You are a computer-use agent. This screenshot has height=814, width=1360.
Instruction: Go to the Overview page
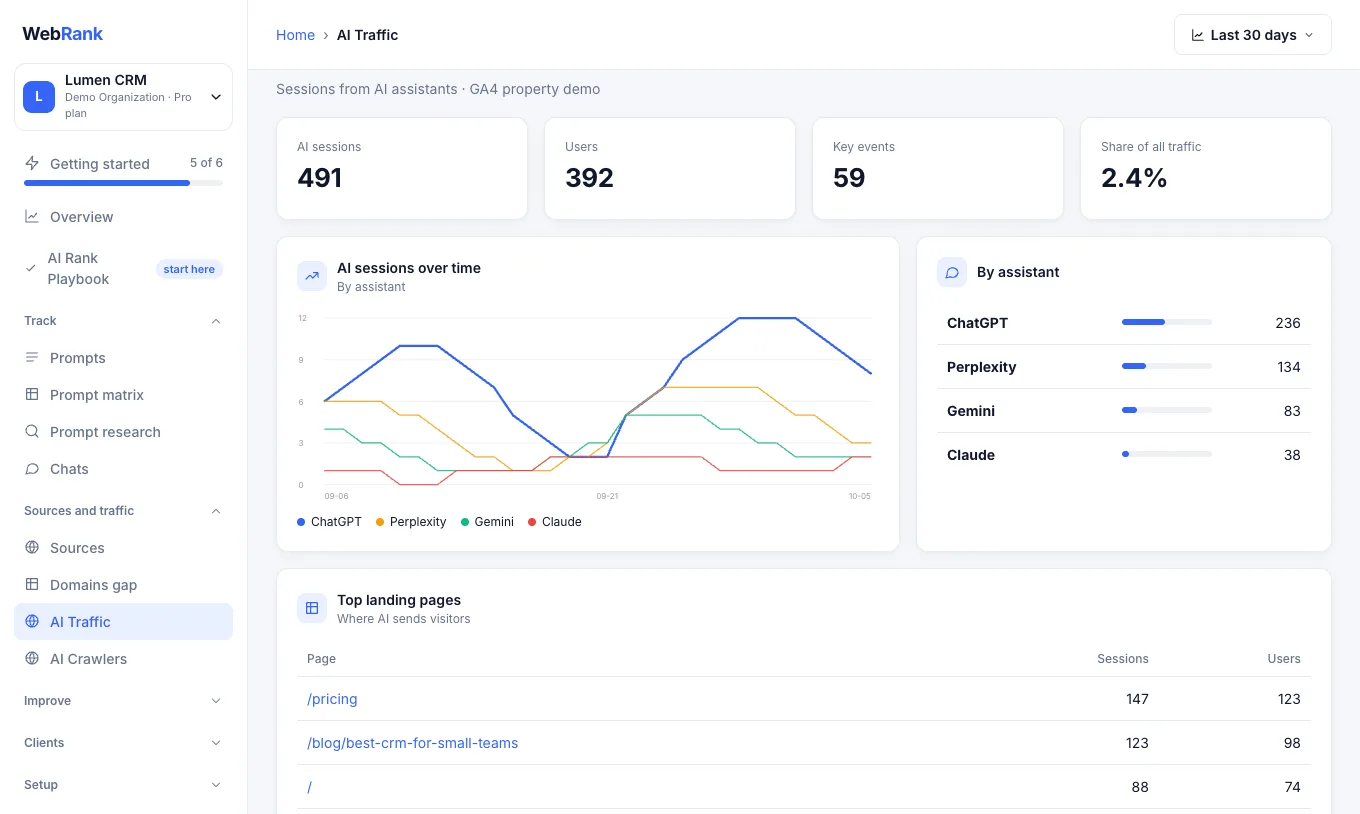[123, 217]
